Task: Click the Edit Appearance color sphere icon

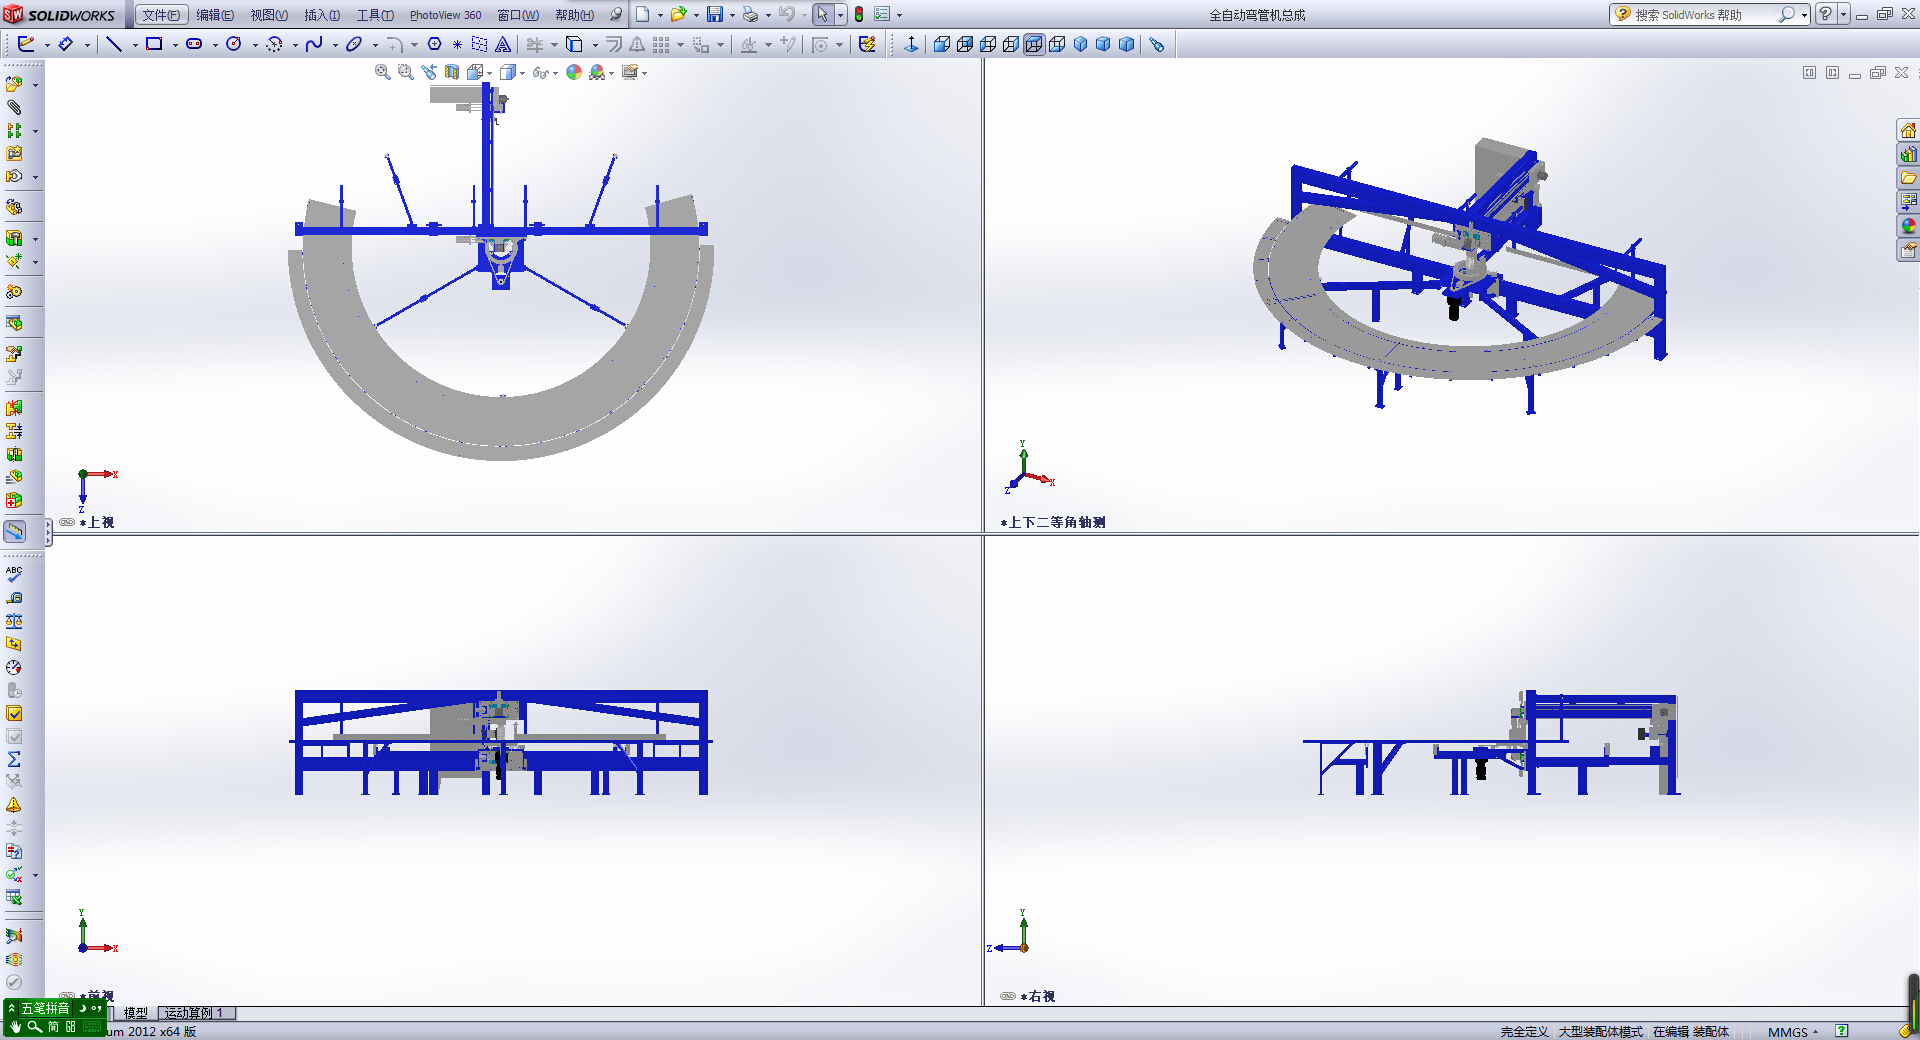Action: click(x=574, y=72)
